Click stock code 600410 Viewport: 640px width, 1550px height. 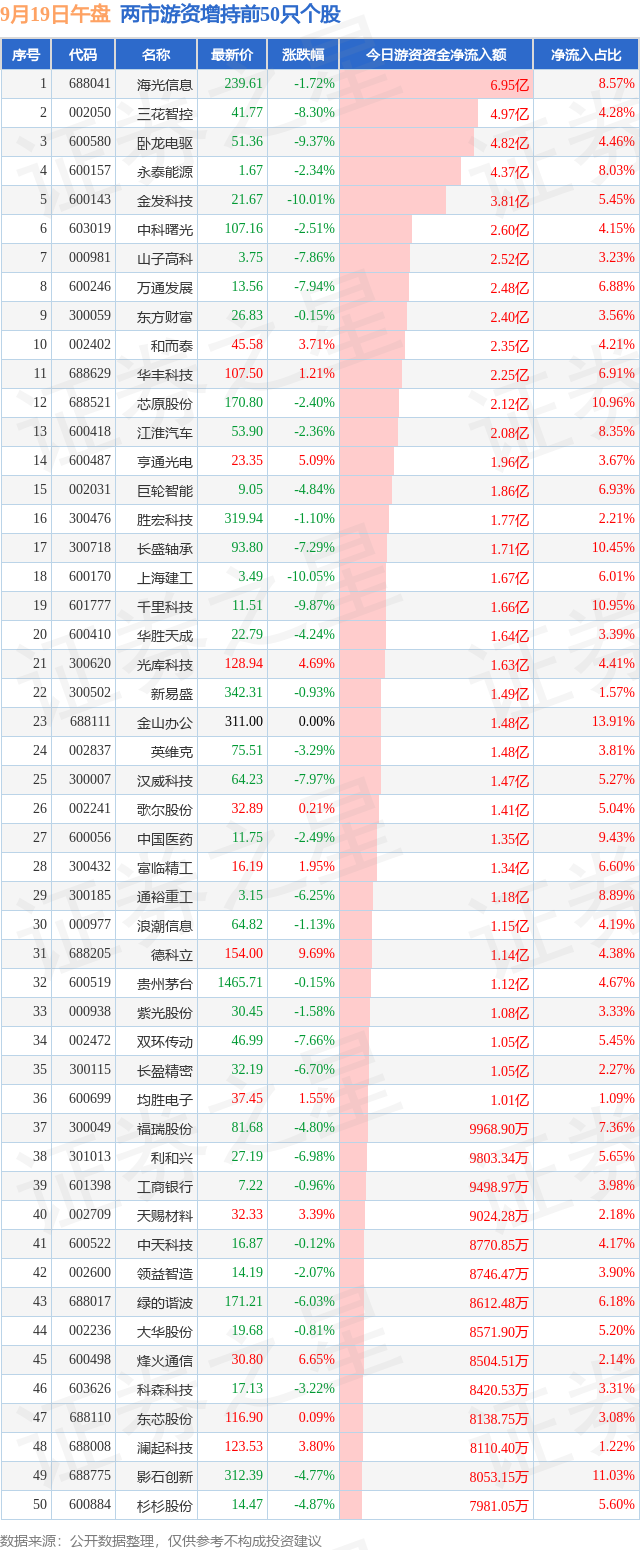[90, 635]
